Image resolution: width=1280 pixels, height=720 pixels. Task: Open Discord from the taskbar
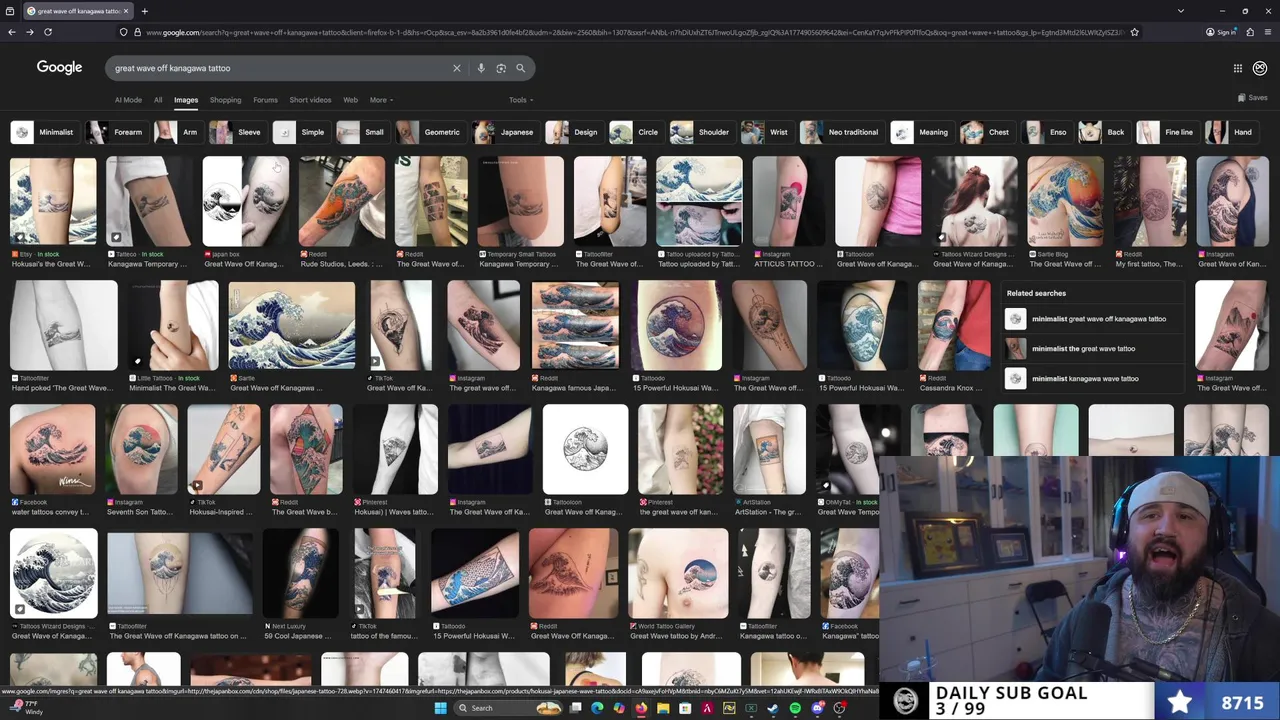(817, 708)
